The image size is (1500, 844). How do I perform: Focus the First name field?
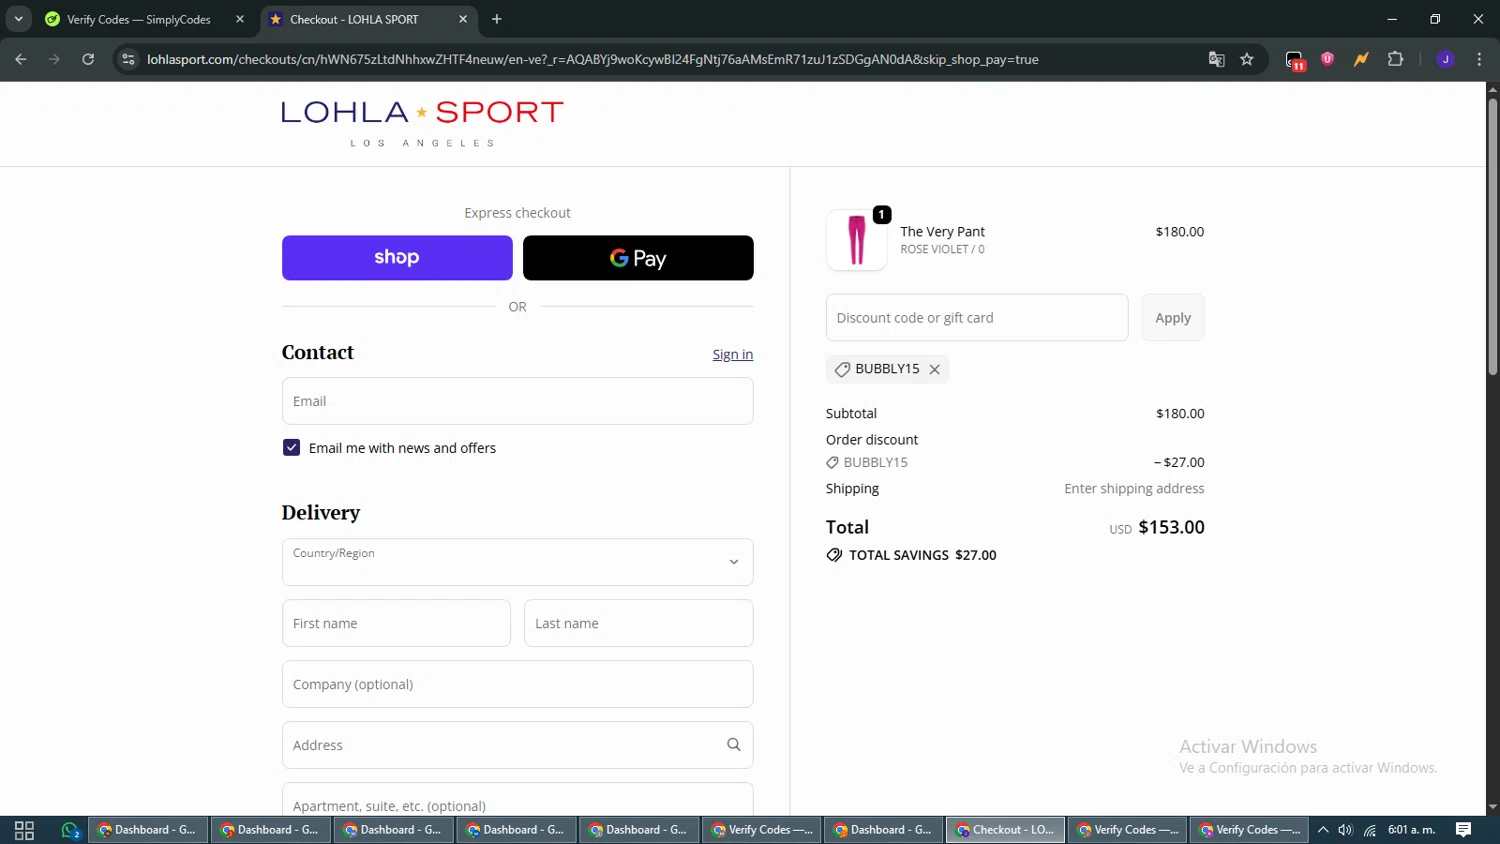(x=396, y=623)
